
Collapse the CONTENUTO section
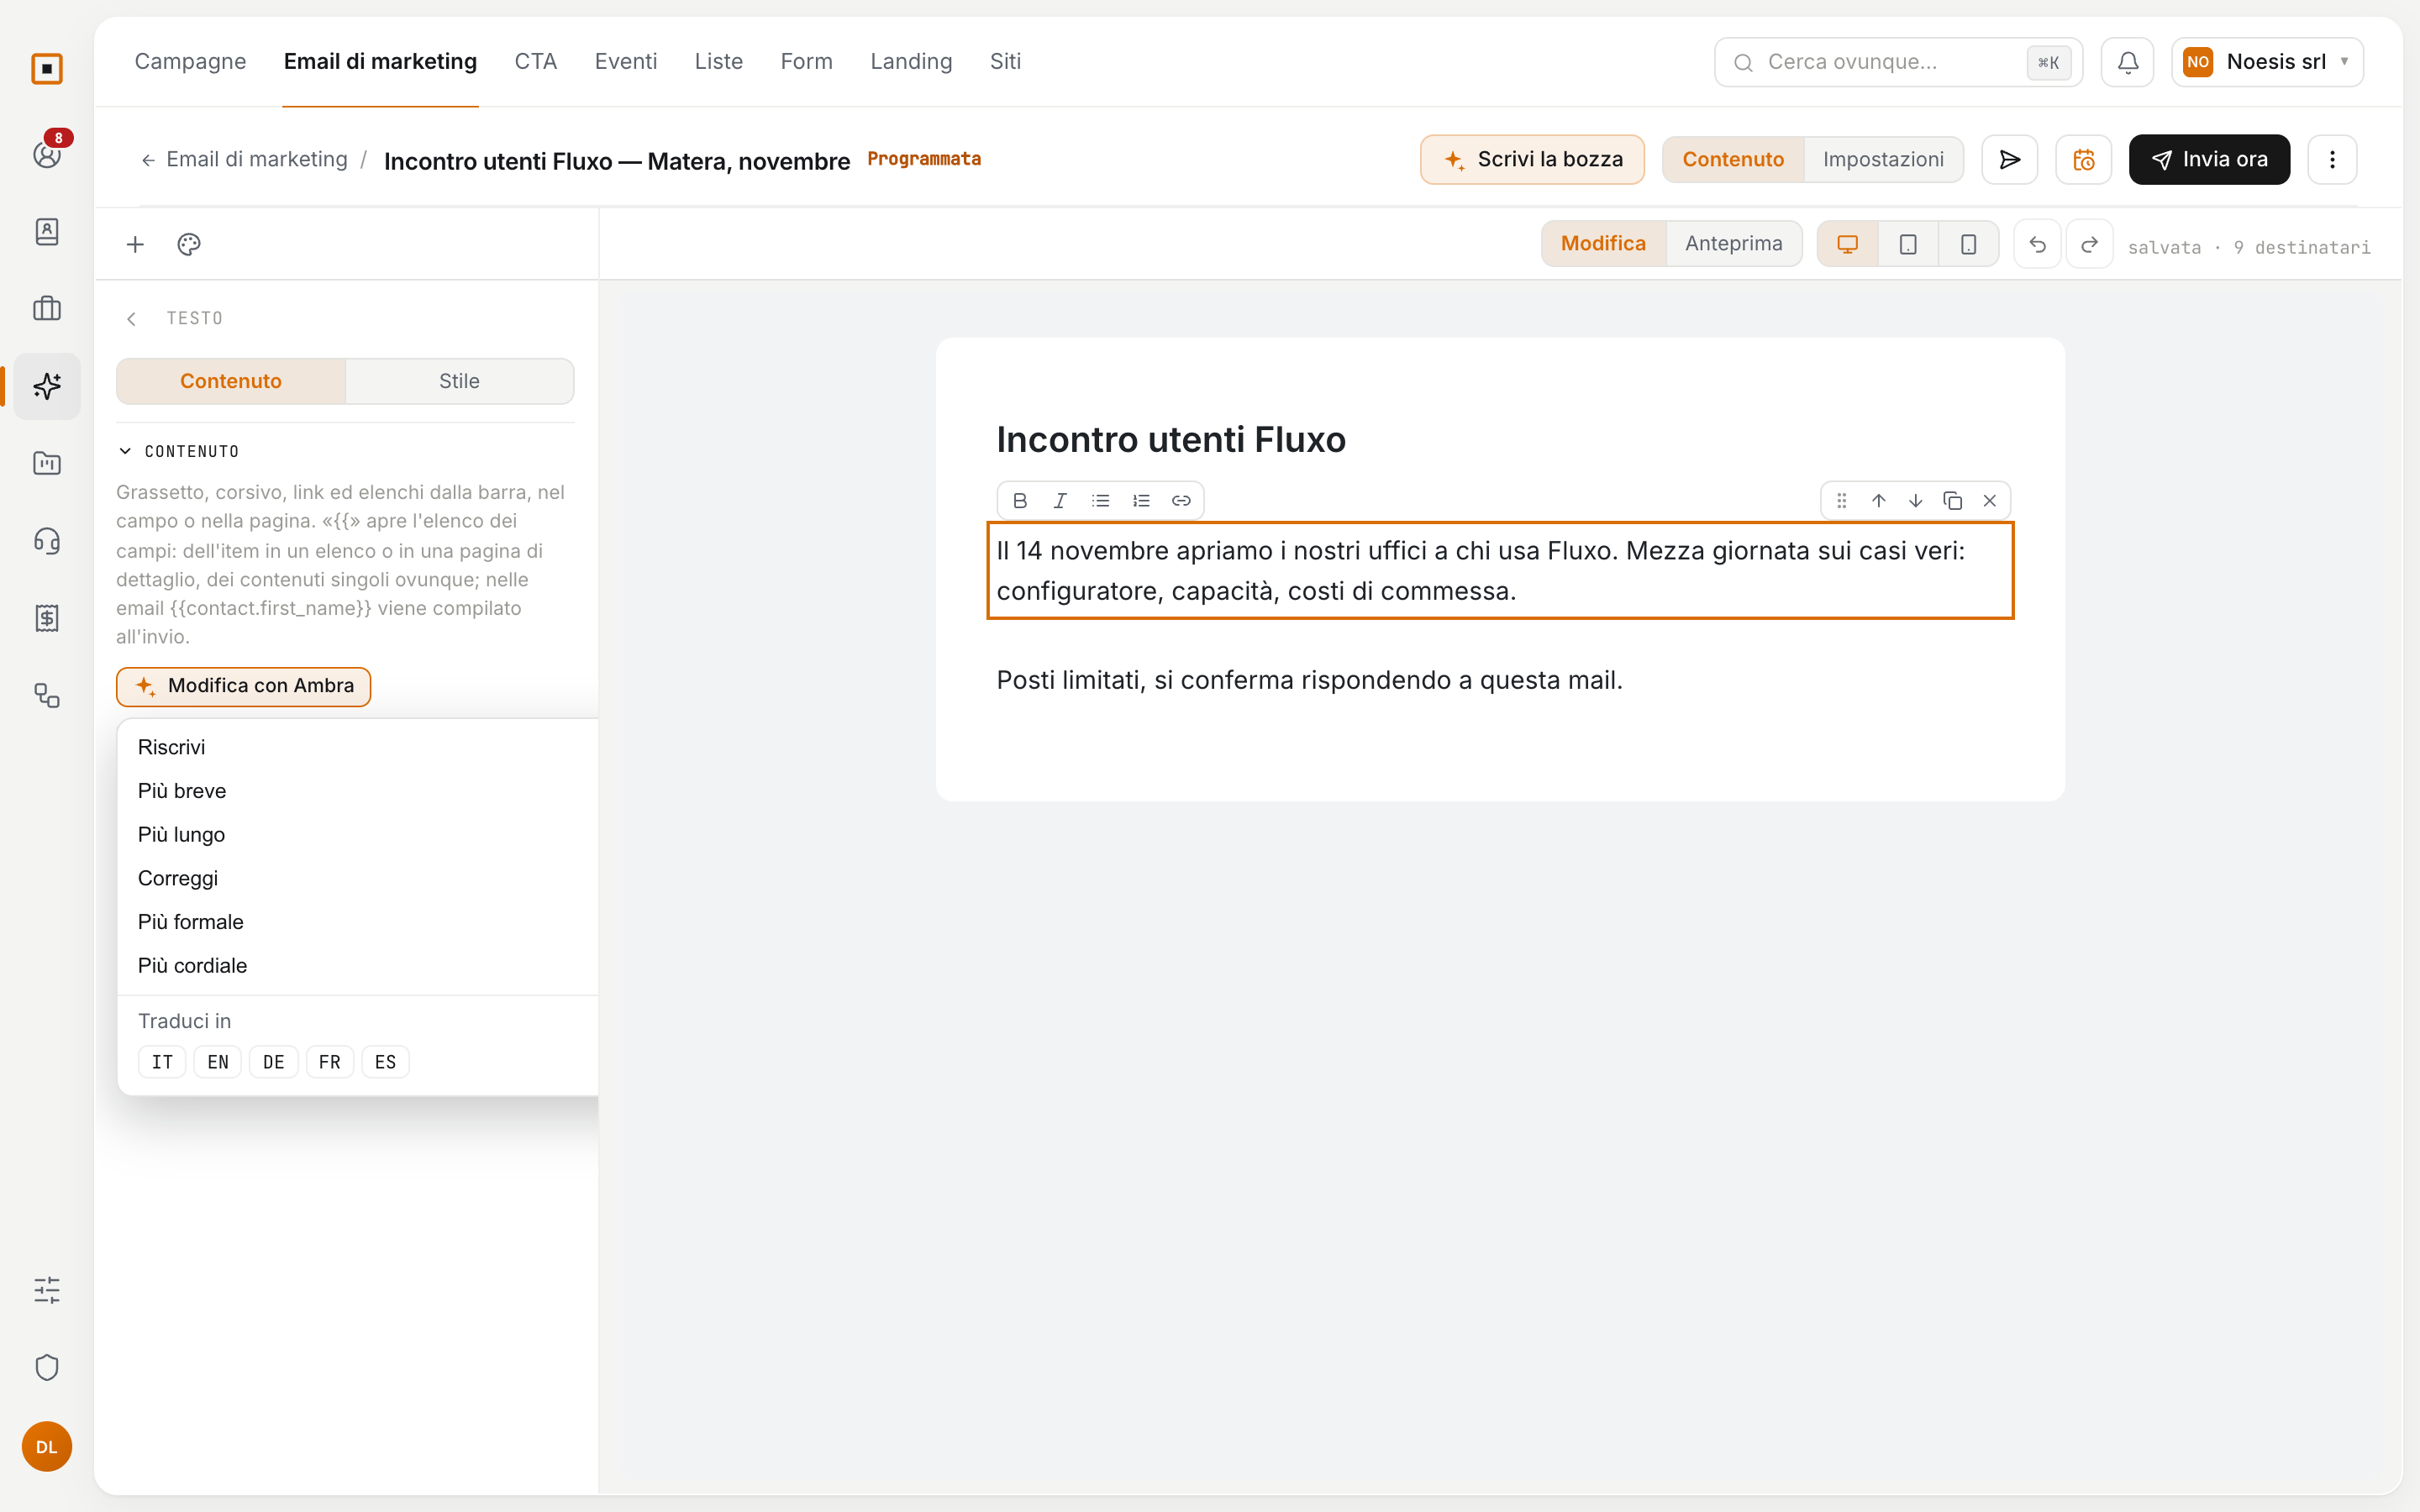pyautogui.click(x=178, y=451)
